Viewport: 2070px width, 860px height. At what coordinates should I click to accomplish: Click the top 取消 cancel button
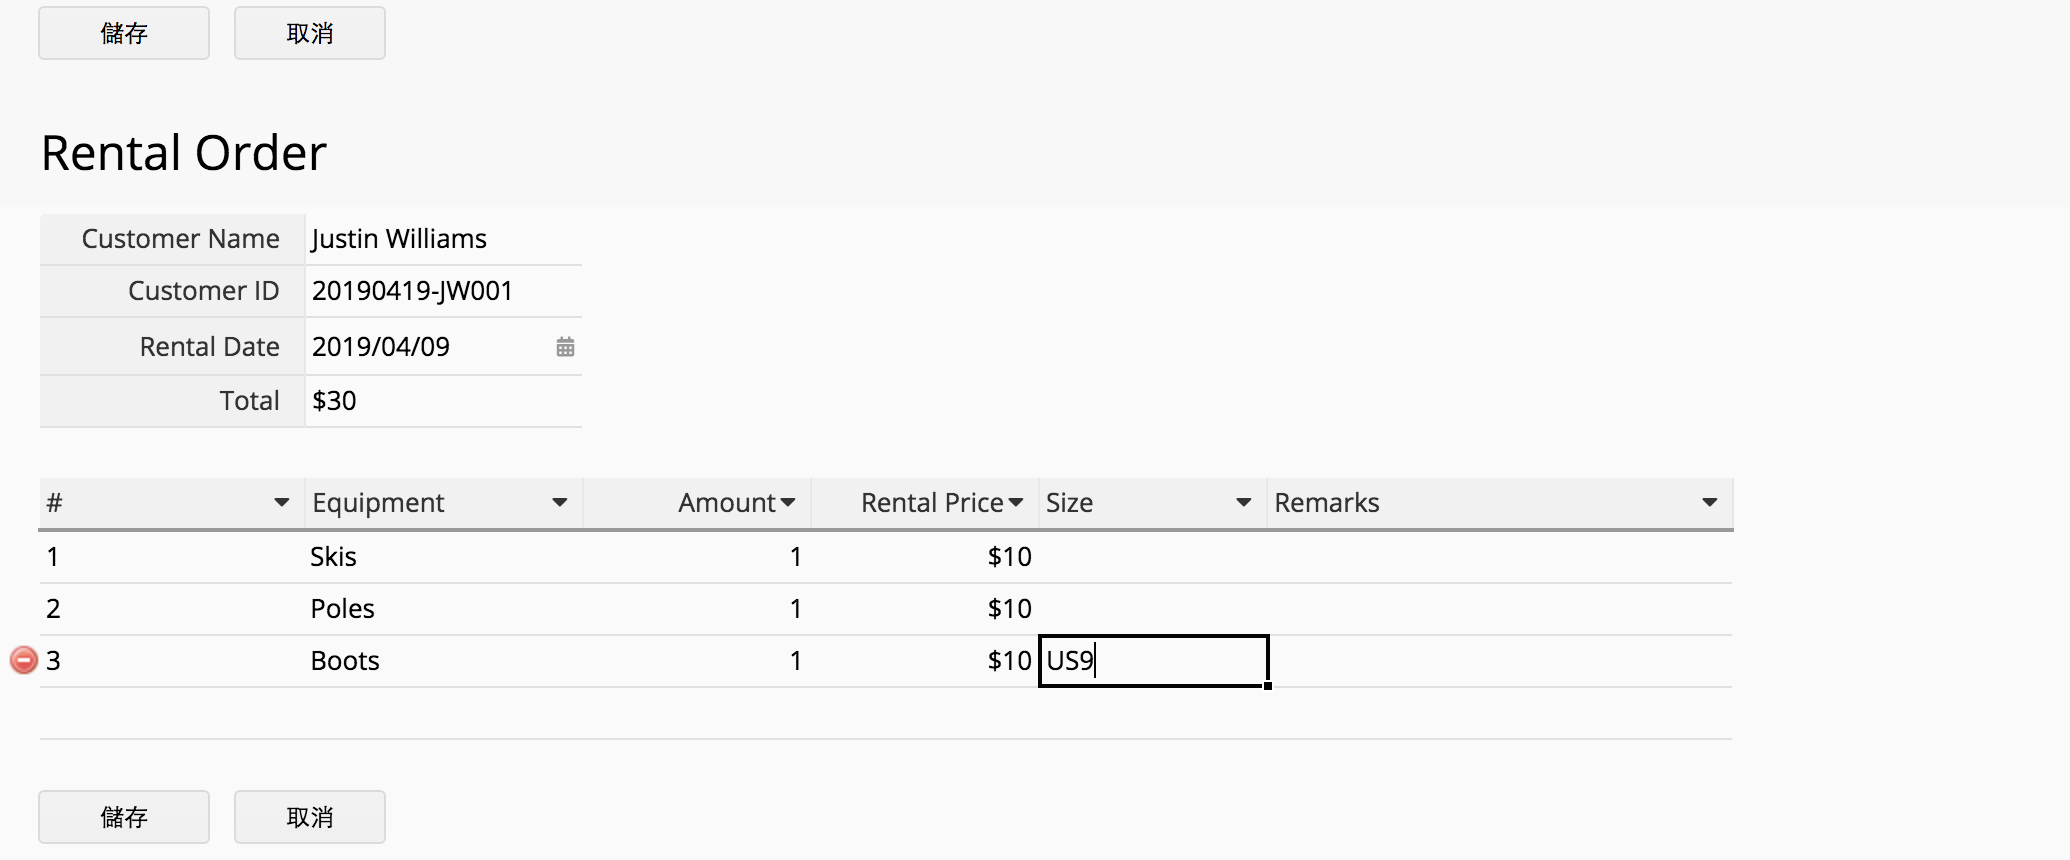310,33
